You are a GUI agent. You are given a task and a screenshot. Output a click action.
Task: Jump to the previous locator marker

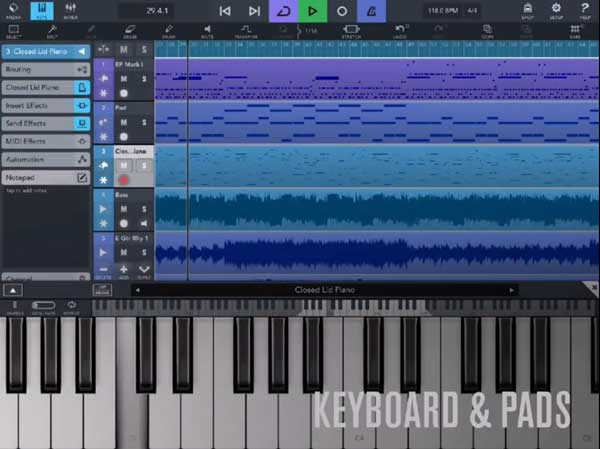click(225, 11)
